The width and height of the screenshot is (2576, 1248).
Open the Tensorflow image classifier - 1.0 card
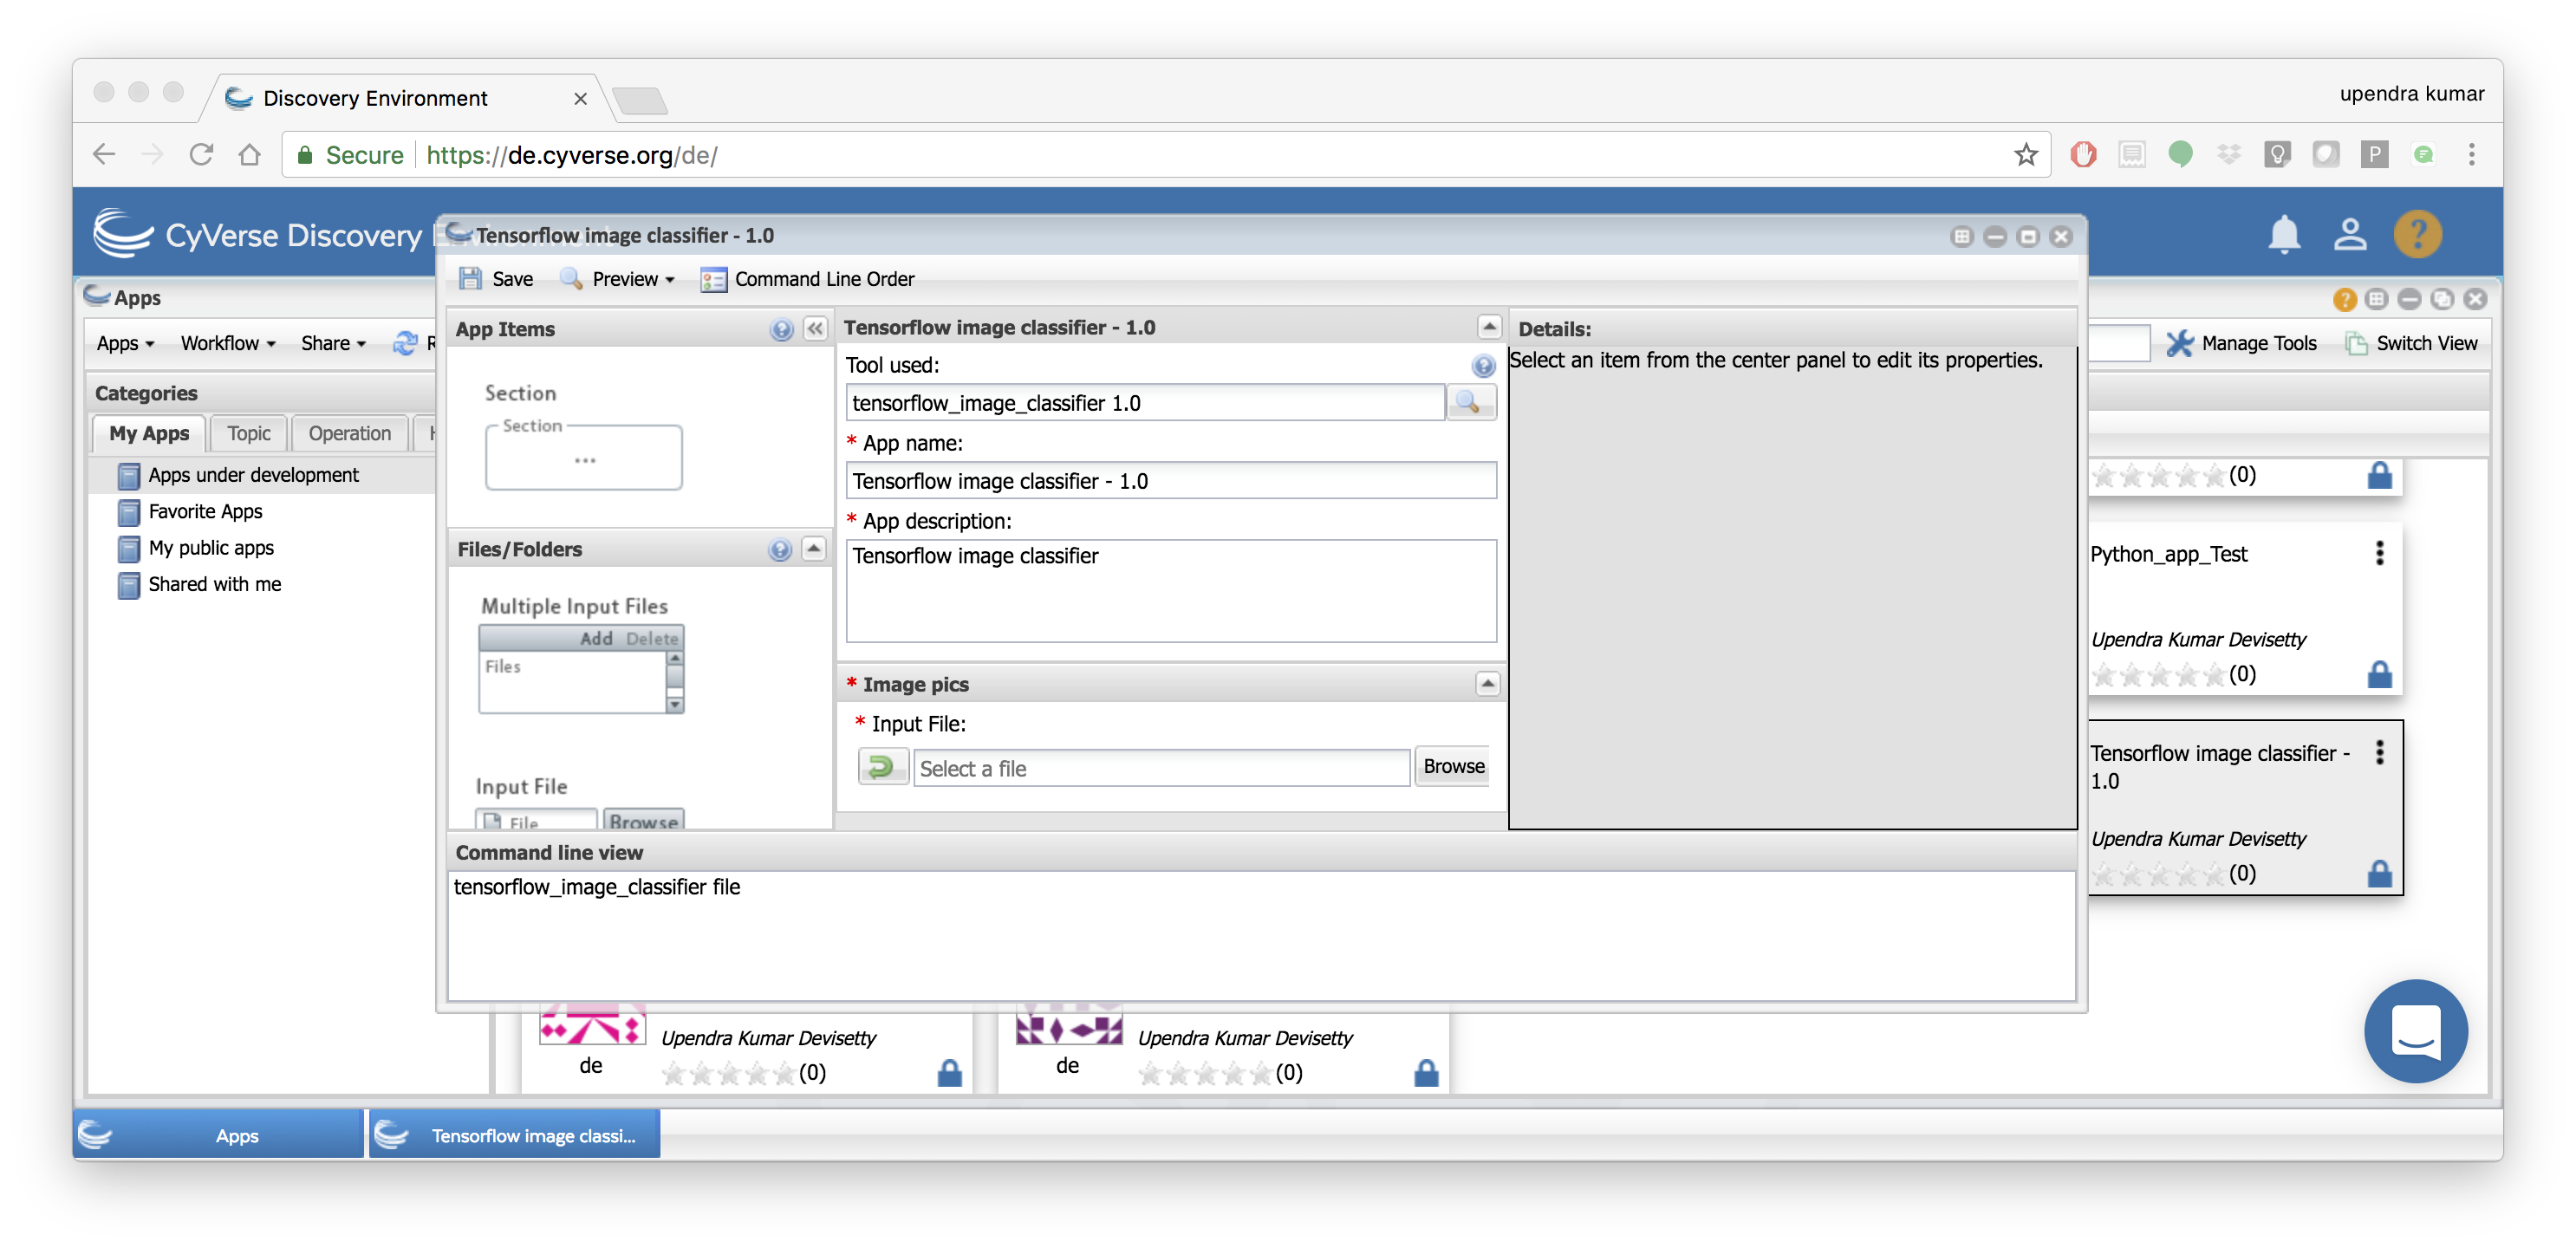[2244, 808]
